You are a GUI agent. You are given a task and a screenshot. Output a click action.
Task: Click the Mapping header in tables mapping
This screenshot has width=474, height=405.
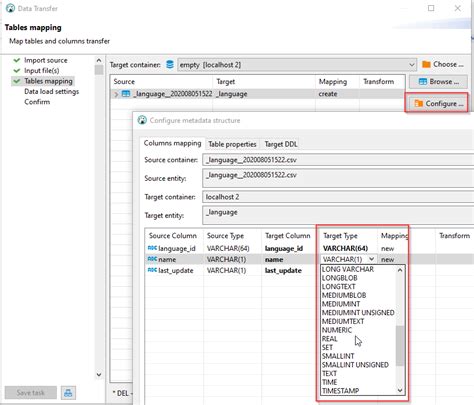(x=333, y=82)
